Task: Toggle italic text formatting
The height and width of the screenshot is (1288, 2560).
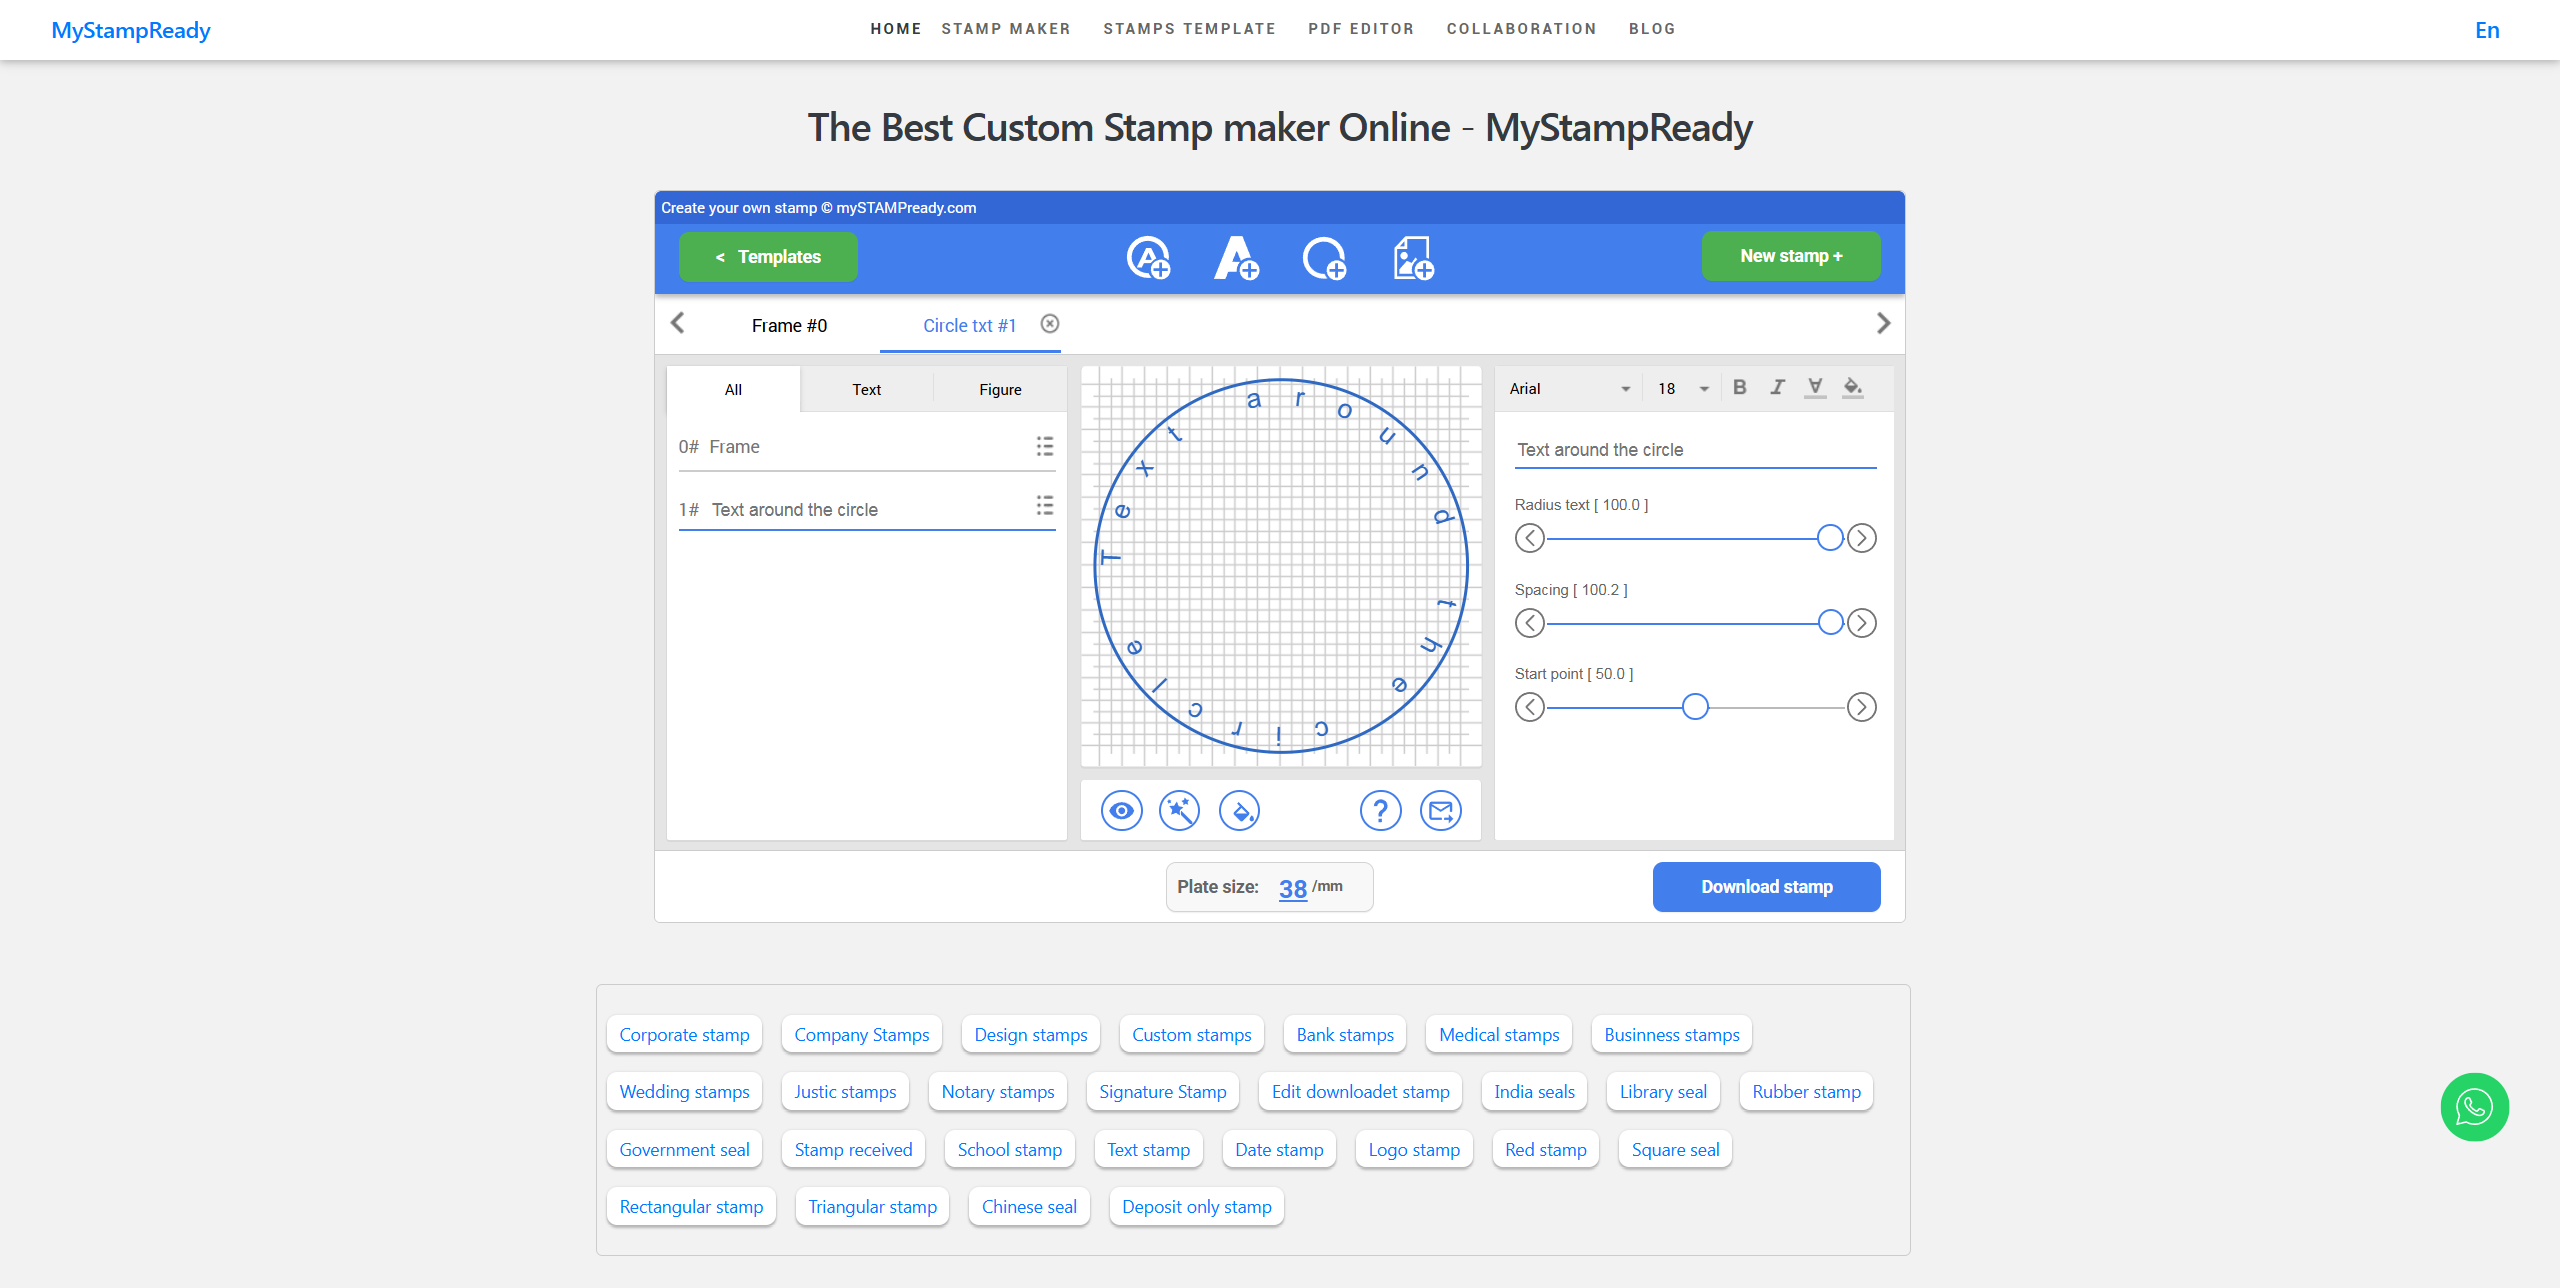Action: tap(1777, 387)
